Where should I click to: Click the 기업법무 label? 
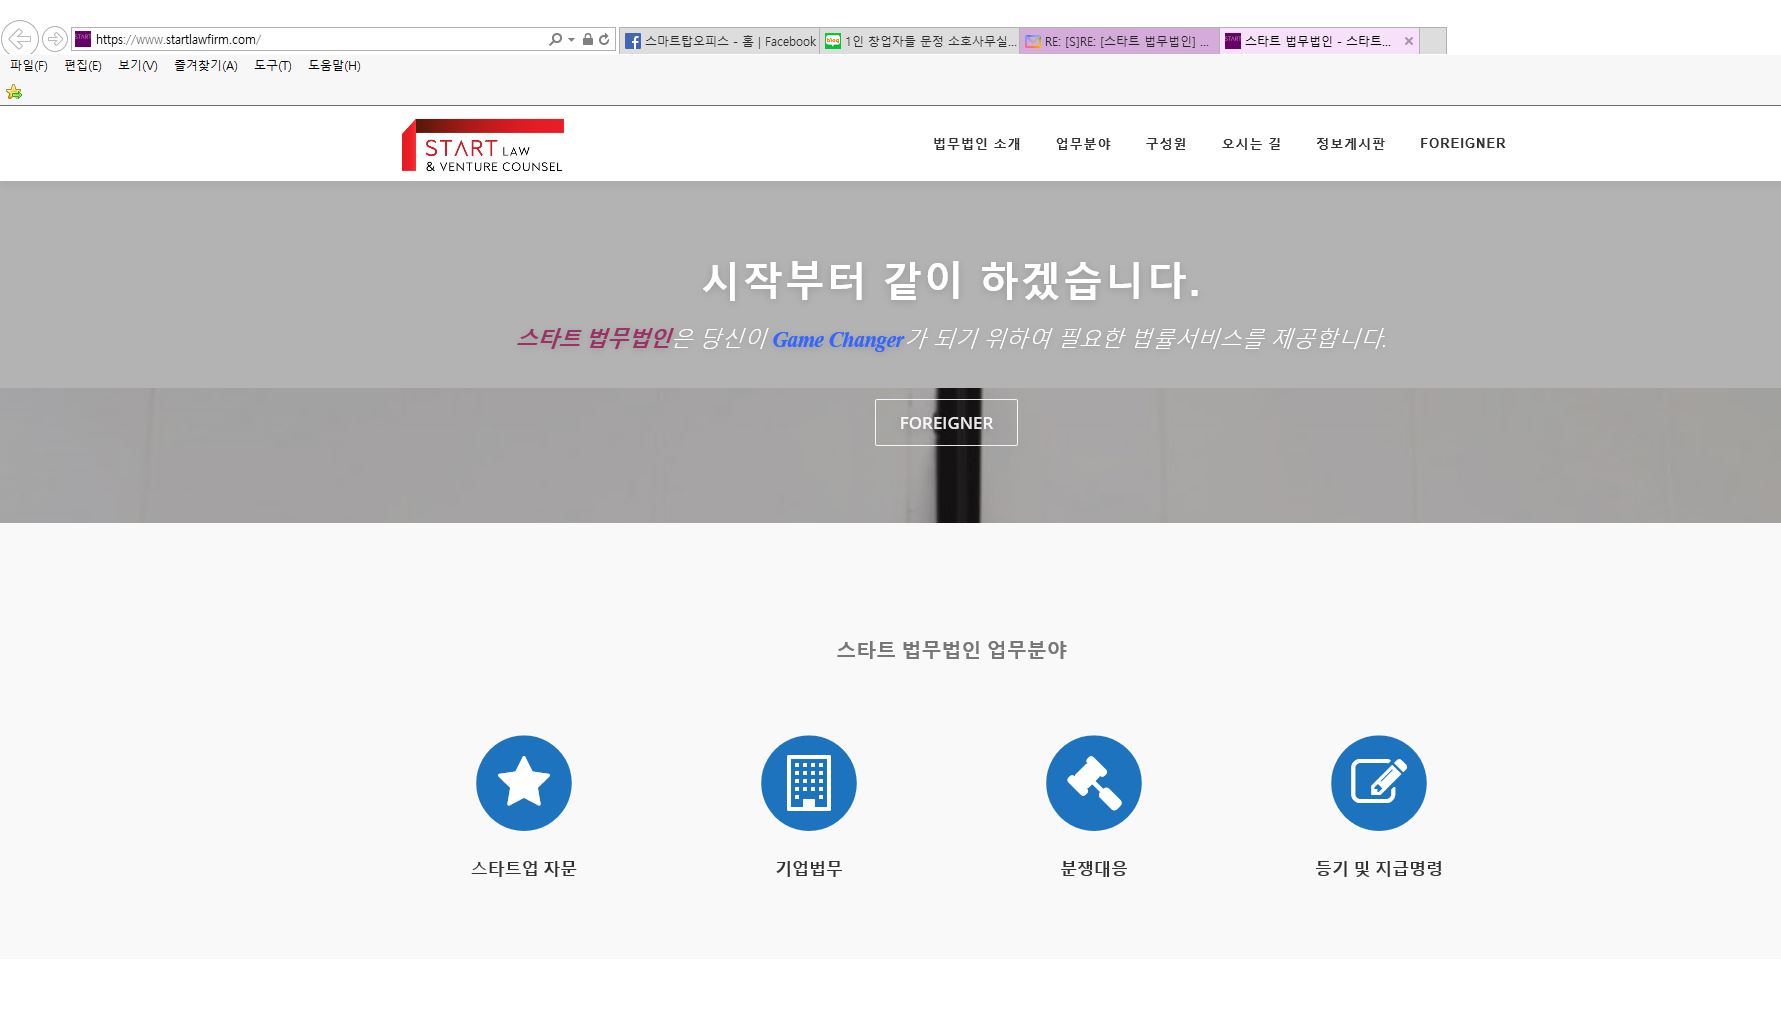point(809,869)
